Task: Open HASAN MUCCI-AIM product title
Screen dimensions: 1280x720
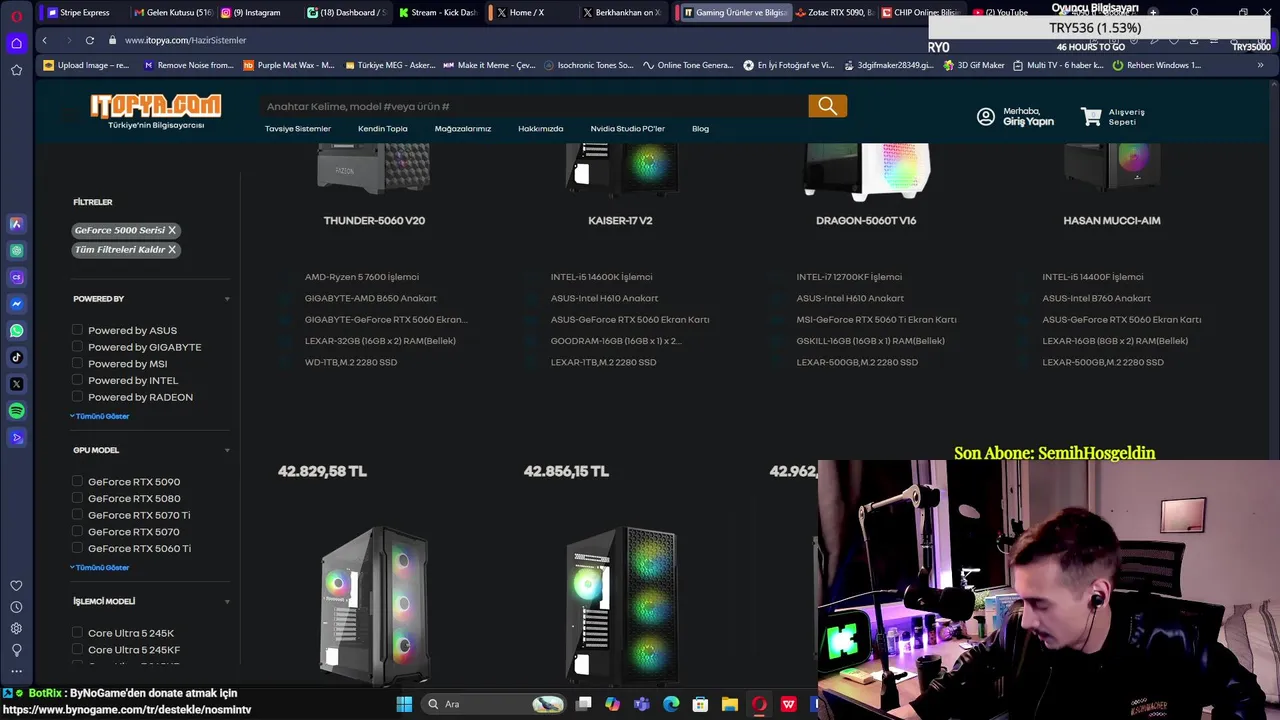Action: (1112, 221)
